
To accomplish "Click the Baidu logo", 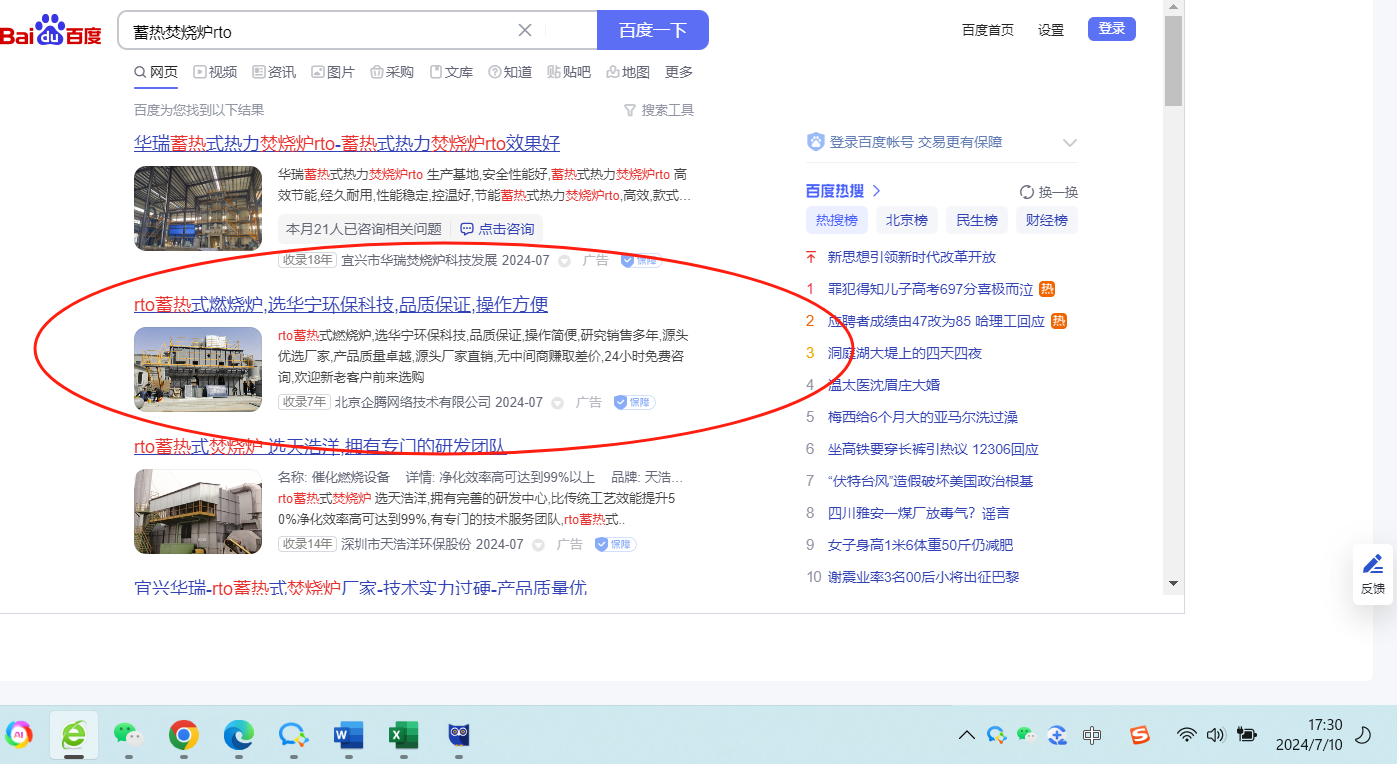I will 50,31.
